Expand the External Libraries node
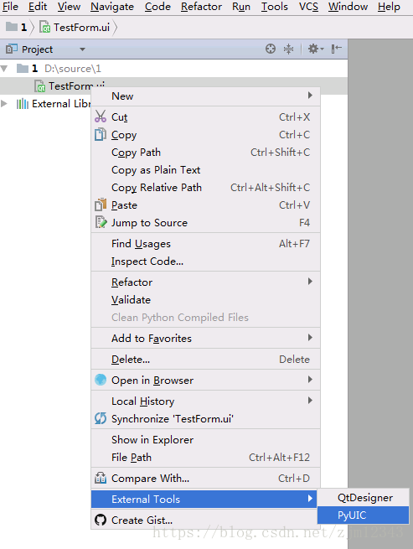The image size is (413, 549). tap(4, 104)
